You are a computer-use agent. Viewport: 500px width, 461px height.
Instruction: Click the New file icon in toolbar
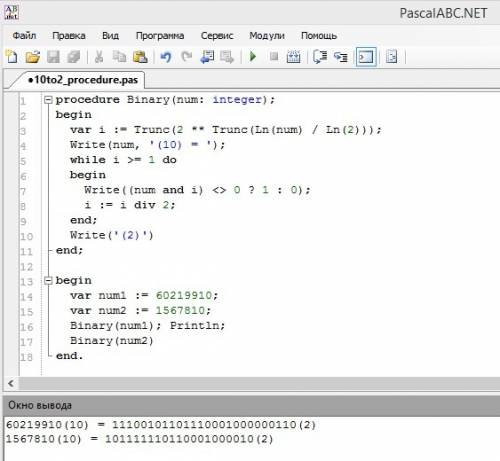(12, 57)
